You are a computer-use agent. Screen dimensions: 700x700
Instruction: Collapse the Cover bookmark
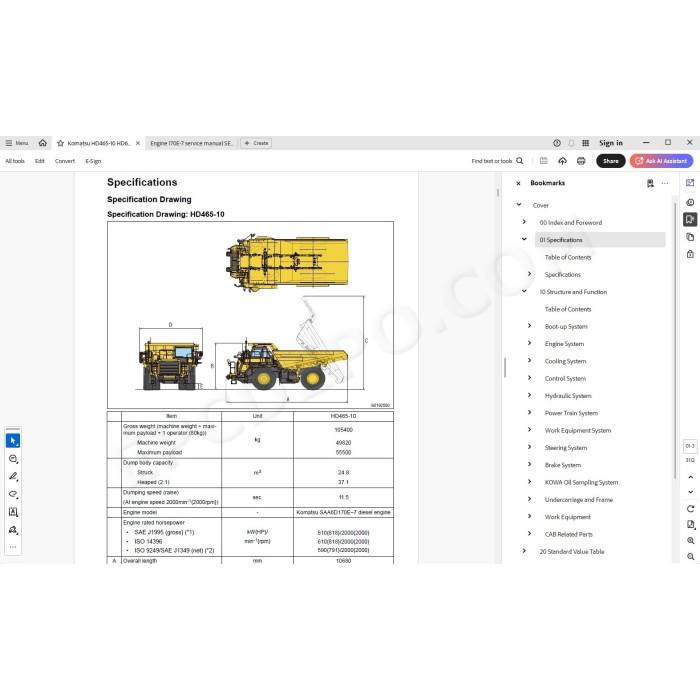[x=519, y=204]
